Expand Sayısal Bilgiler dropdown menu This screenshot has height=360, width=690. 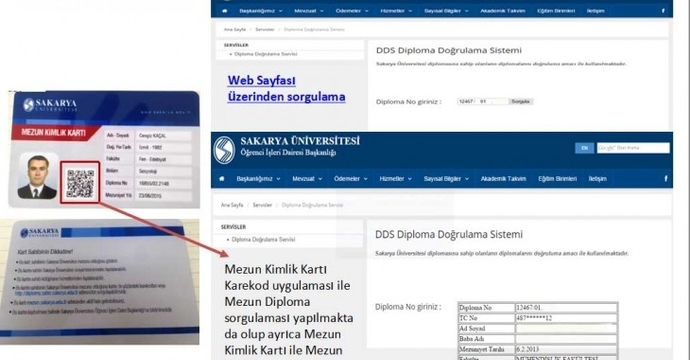tap(446, 179)
